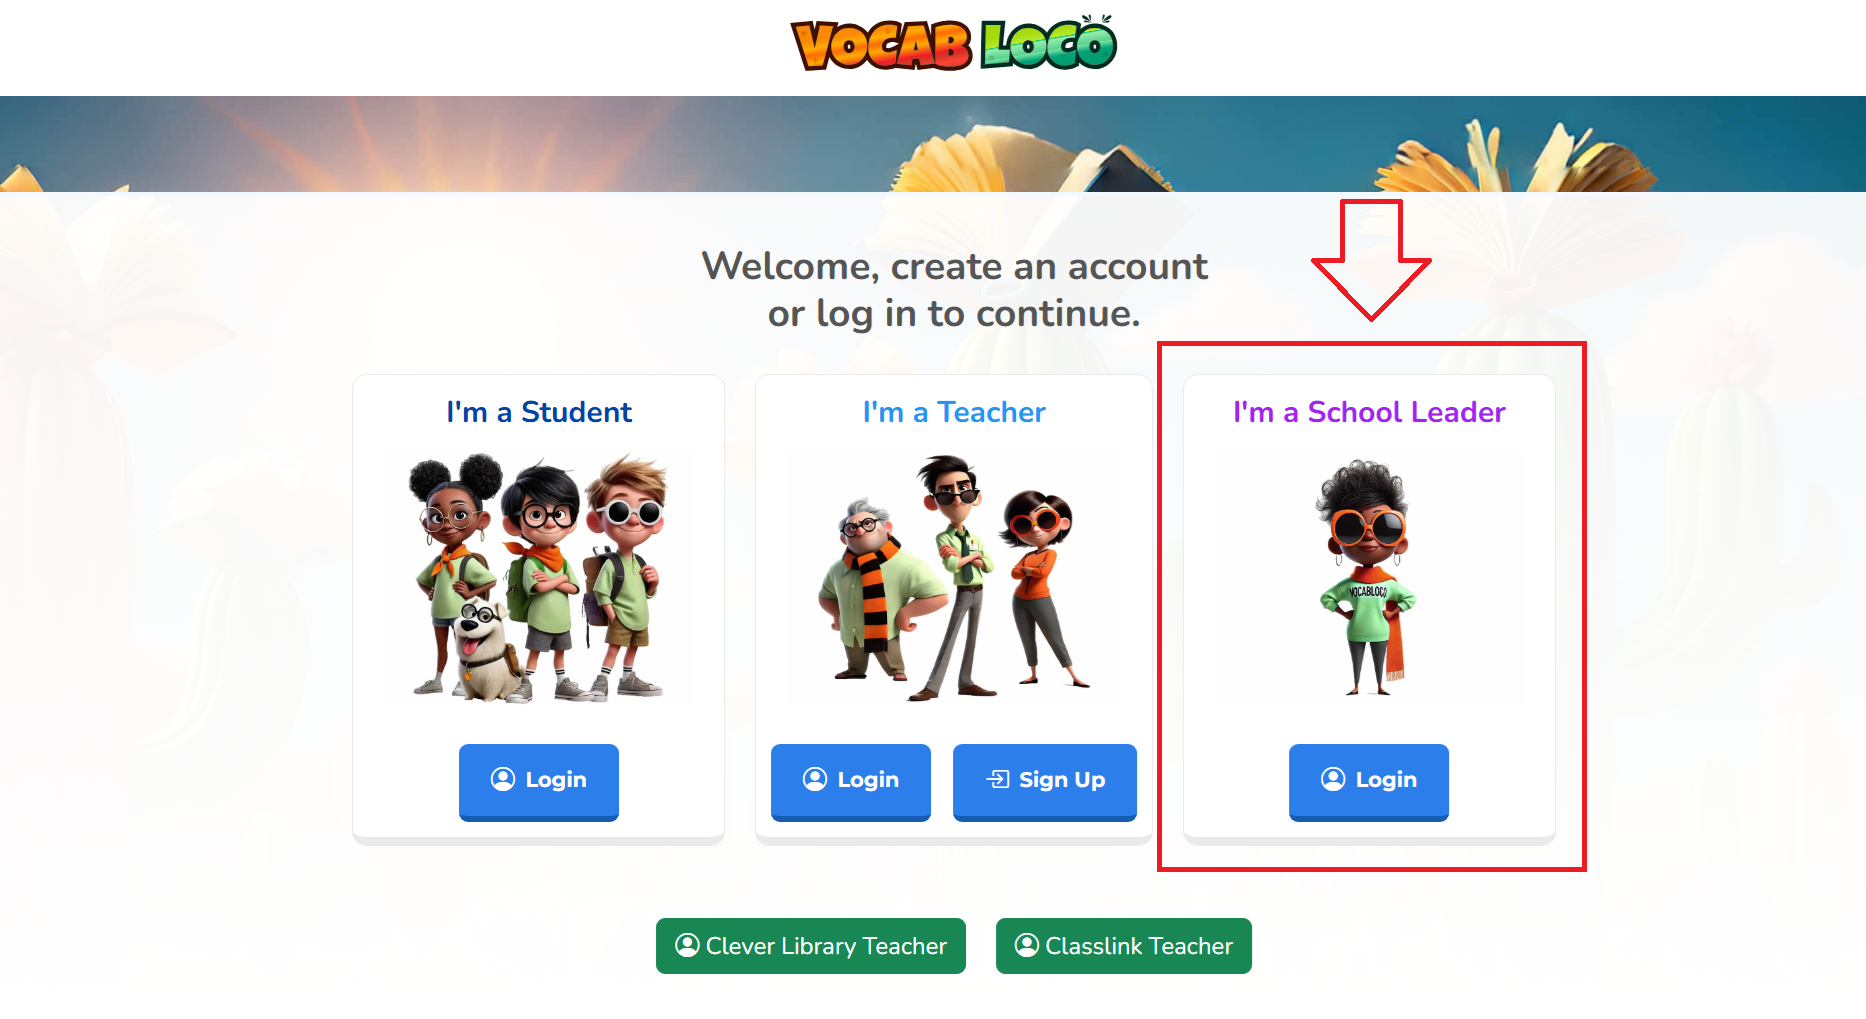Click the "I'm a Teacher" heading

point(954,412)
